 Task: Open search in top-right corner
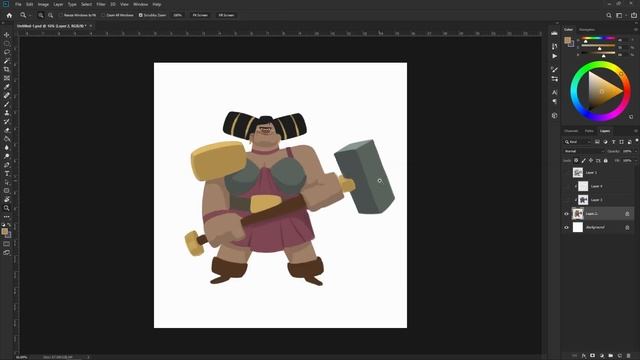[609, 15]
